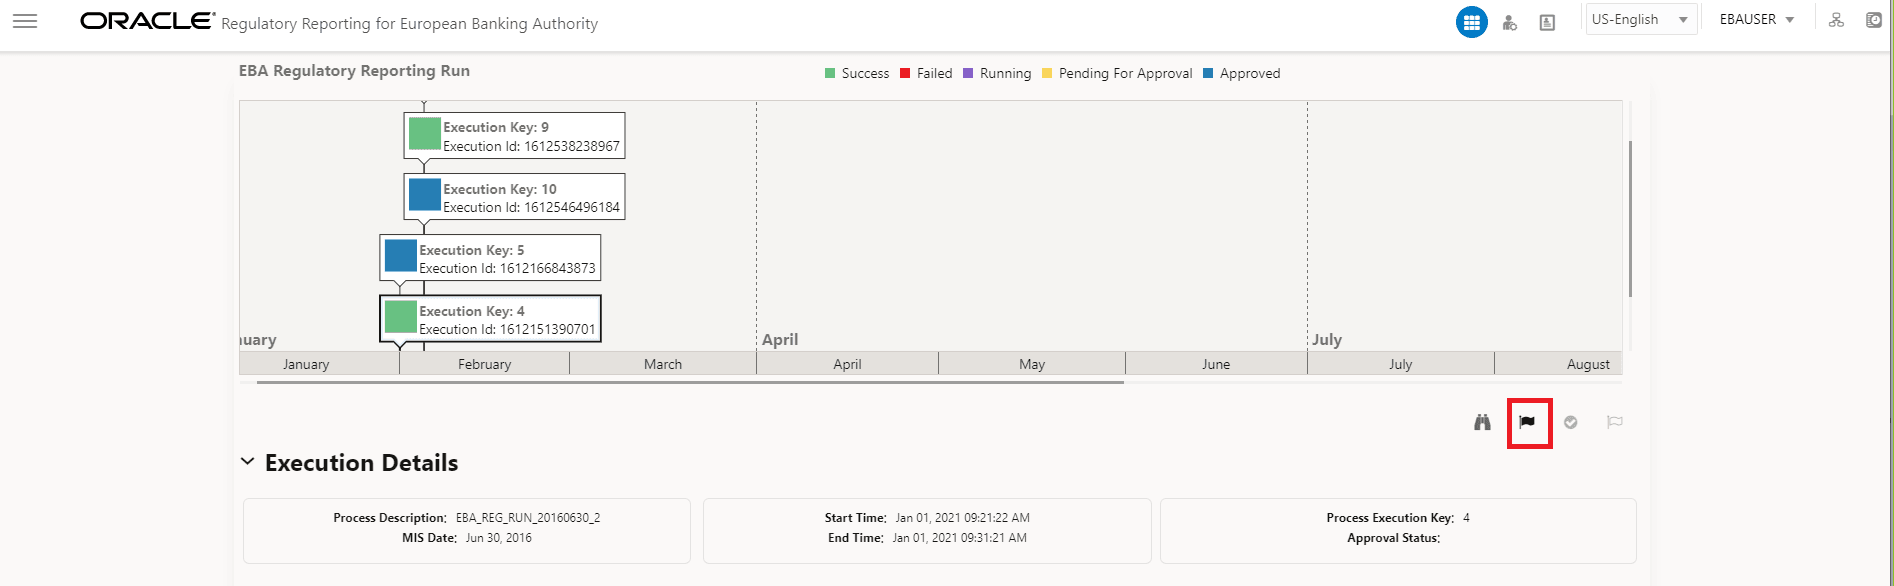The height and width of the screenshot is (586, 1894).
Task: Click the July month cell on timeline axis
Action: [1400, 364]
